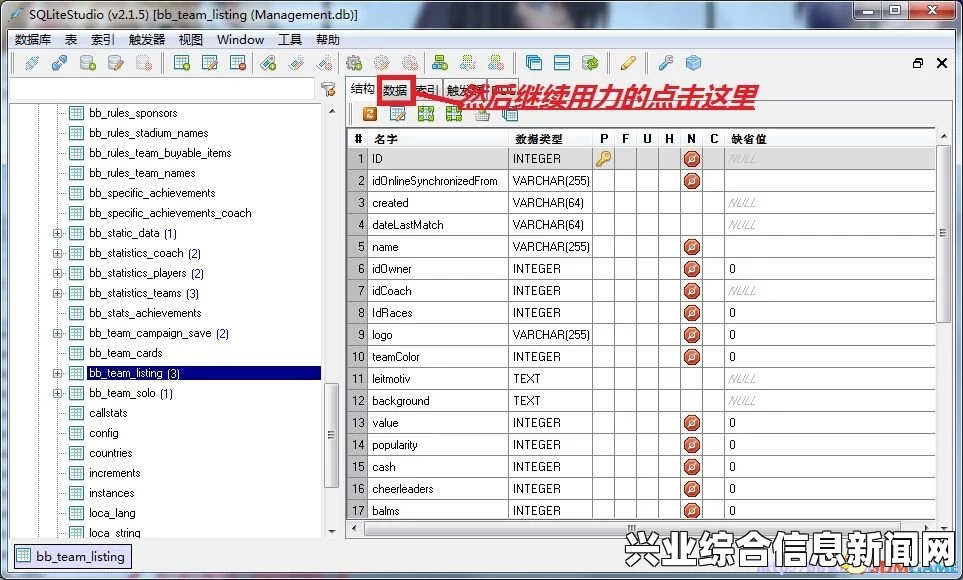Click the tree panel's scroll-down arrow

332,531
